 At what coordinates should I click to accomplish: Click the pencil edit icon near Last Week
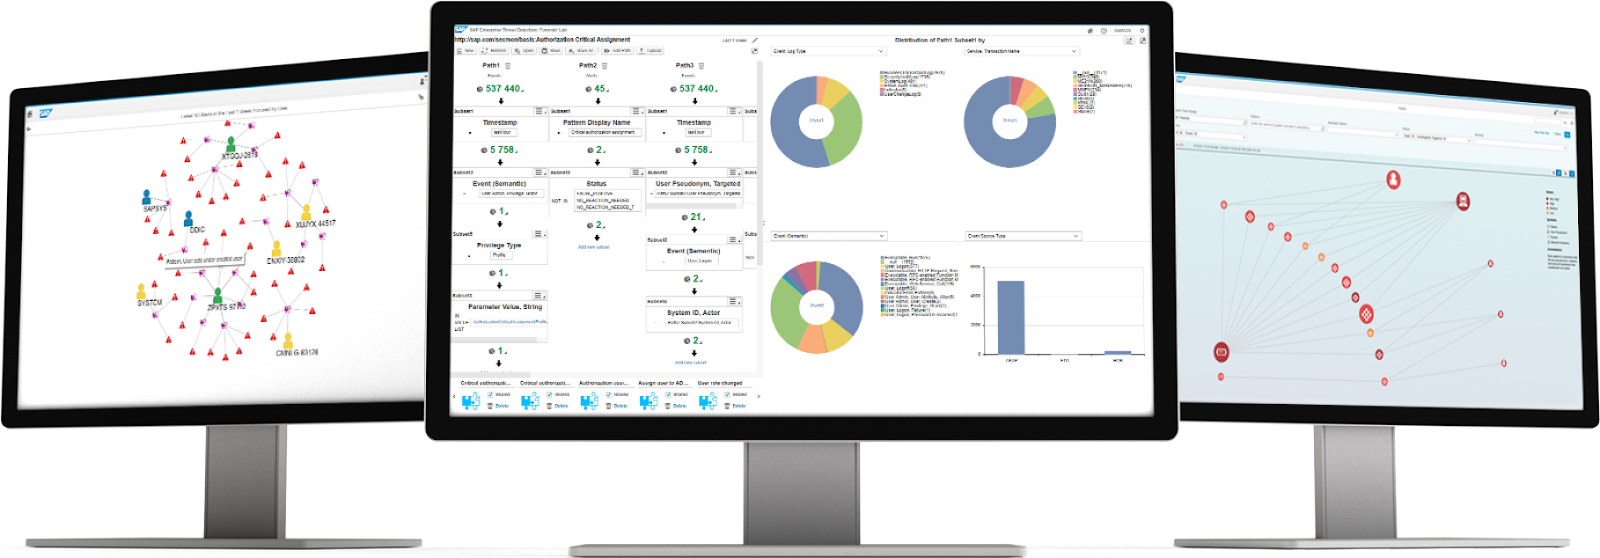coord(755,40)
